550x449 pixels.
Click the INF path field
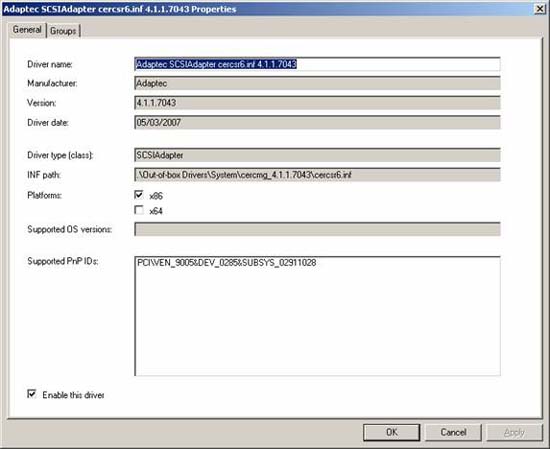click(317, 175)
